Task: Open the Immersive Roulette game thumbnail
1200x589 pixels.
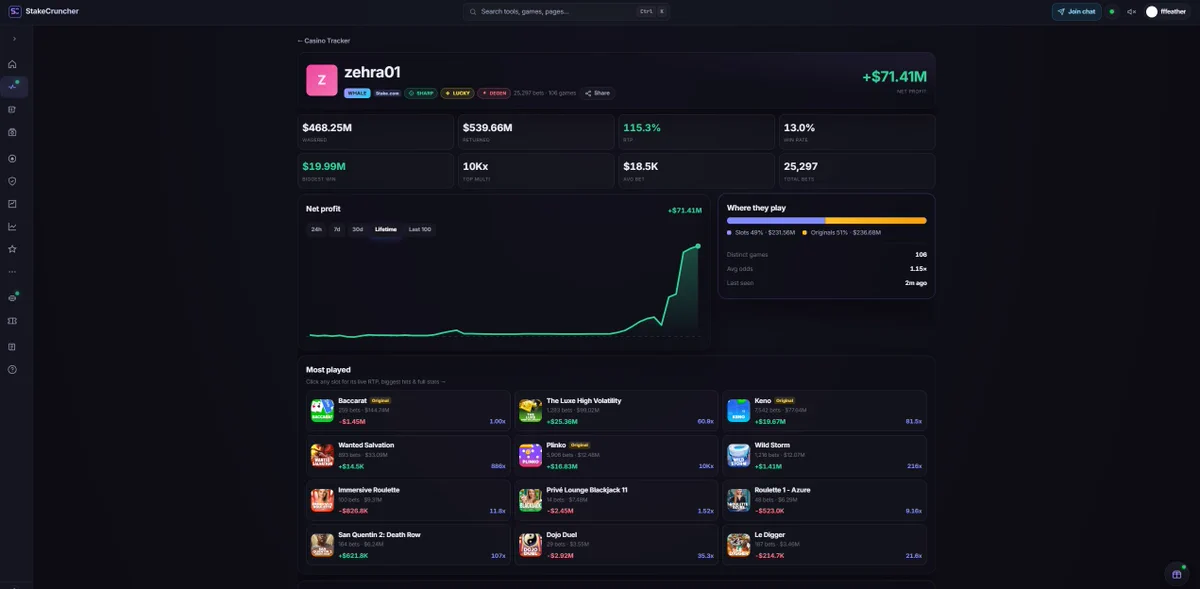Action: click(322, 500)
